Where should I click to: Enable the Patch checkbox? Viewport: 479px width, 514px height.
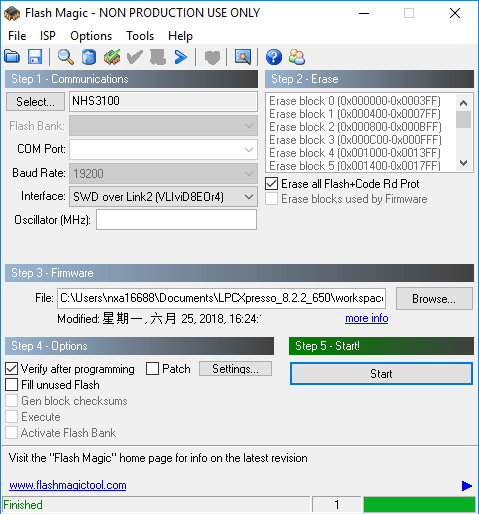(x=152, y=369)
